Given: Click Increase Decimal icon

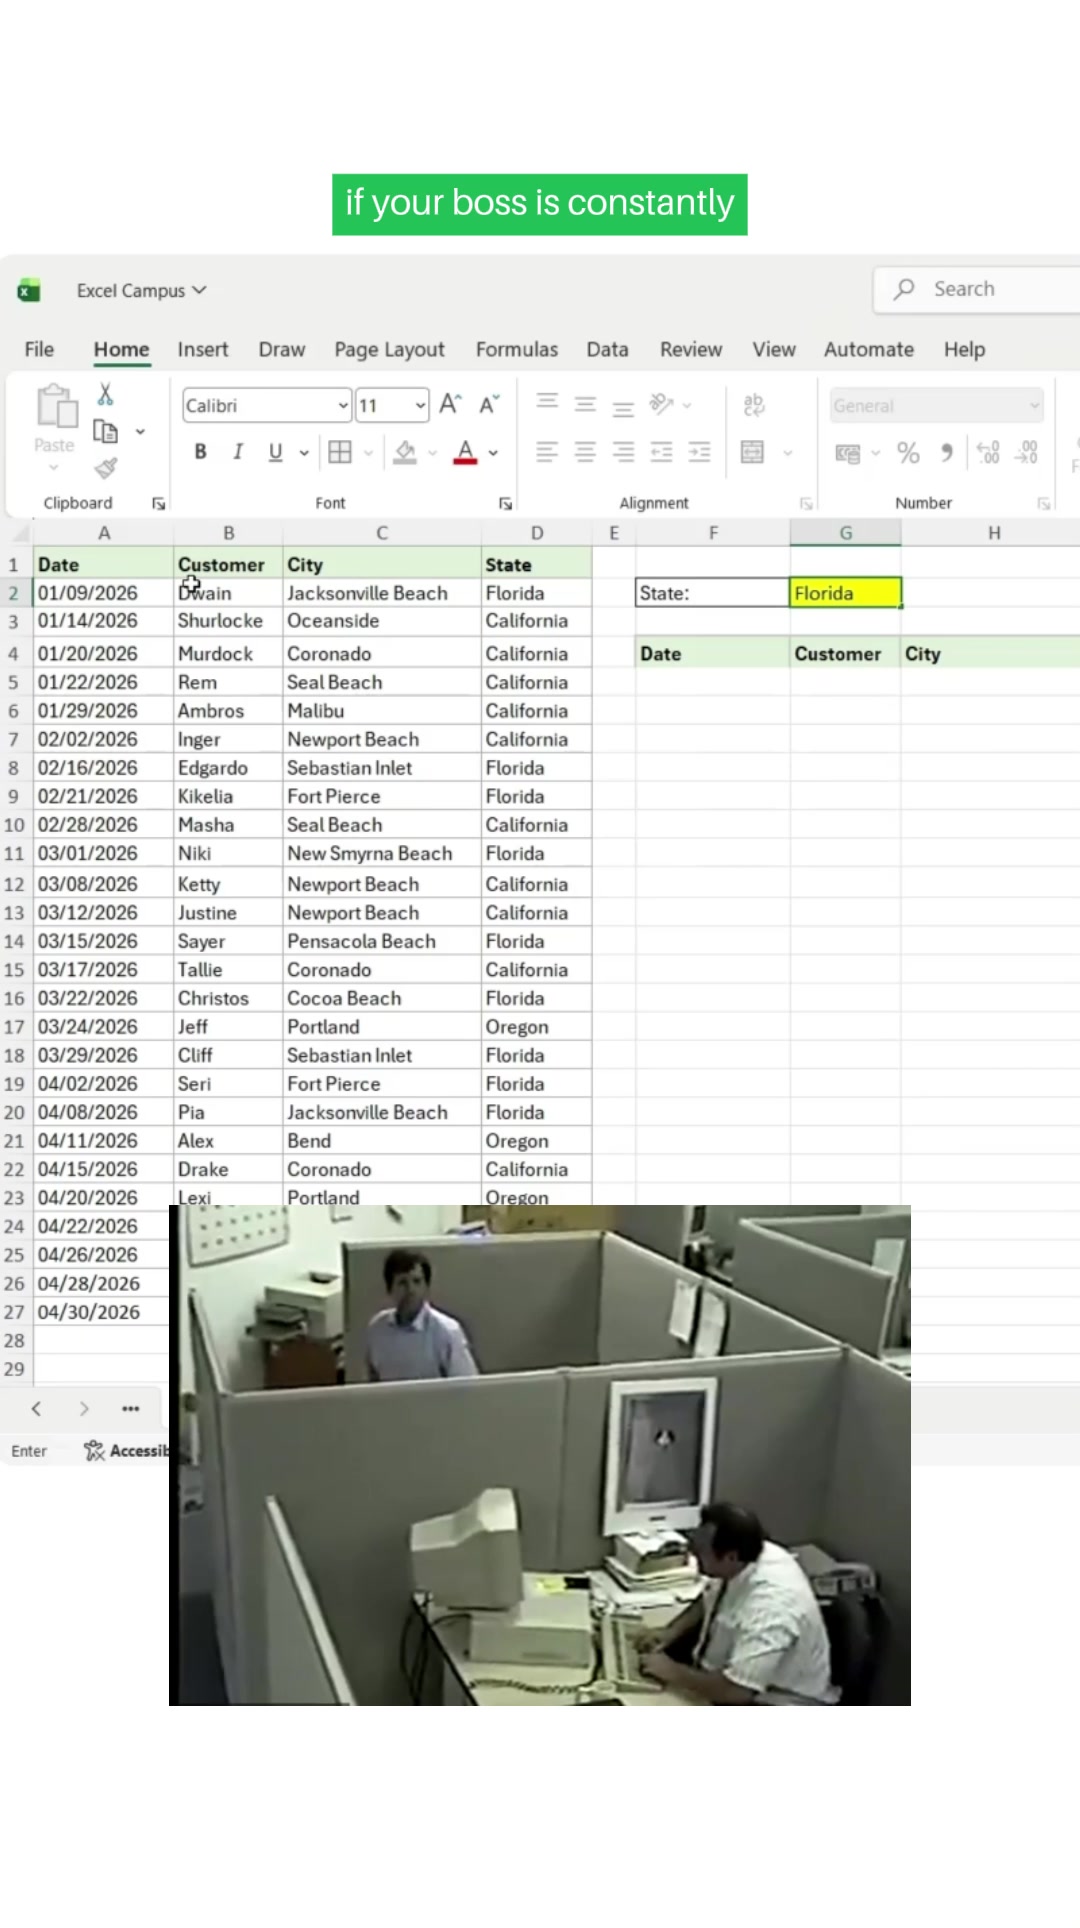Looking at the screenshot, I should 988,452.
